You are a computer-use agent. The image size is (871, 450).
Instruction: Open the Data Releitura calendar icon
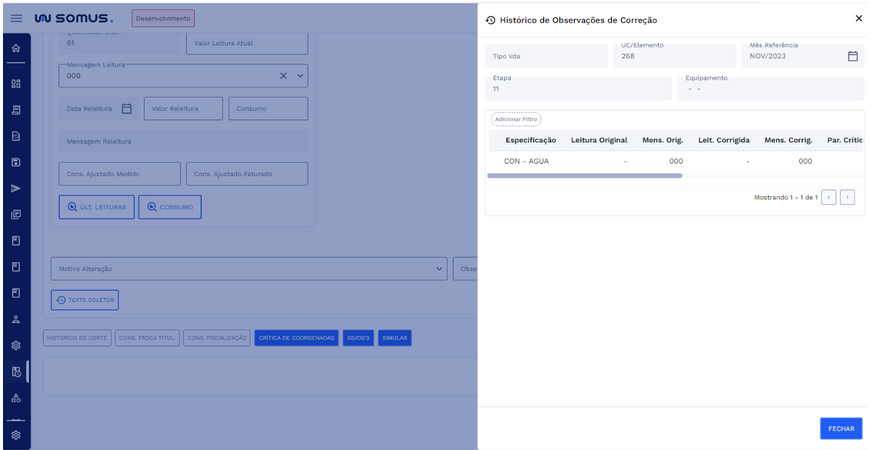tap(127, 108)
